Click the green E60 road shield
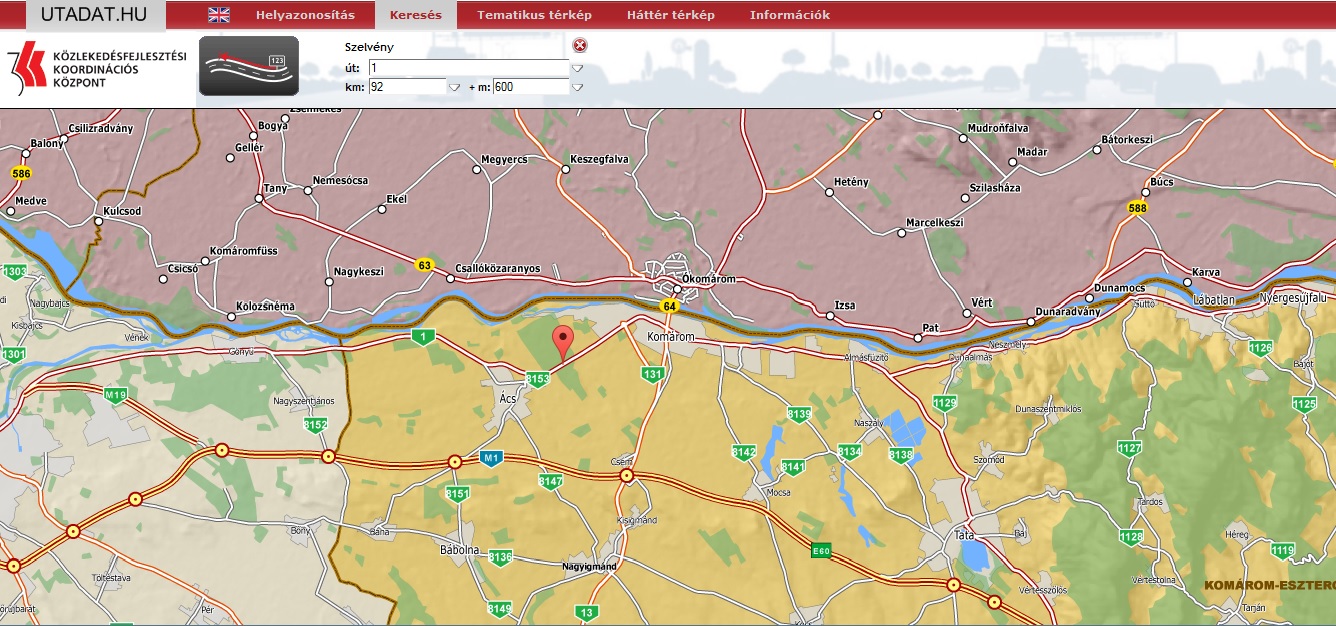This screenshot has height=626, width=1336. point(821,550)
